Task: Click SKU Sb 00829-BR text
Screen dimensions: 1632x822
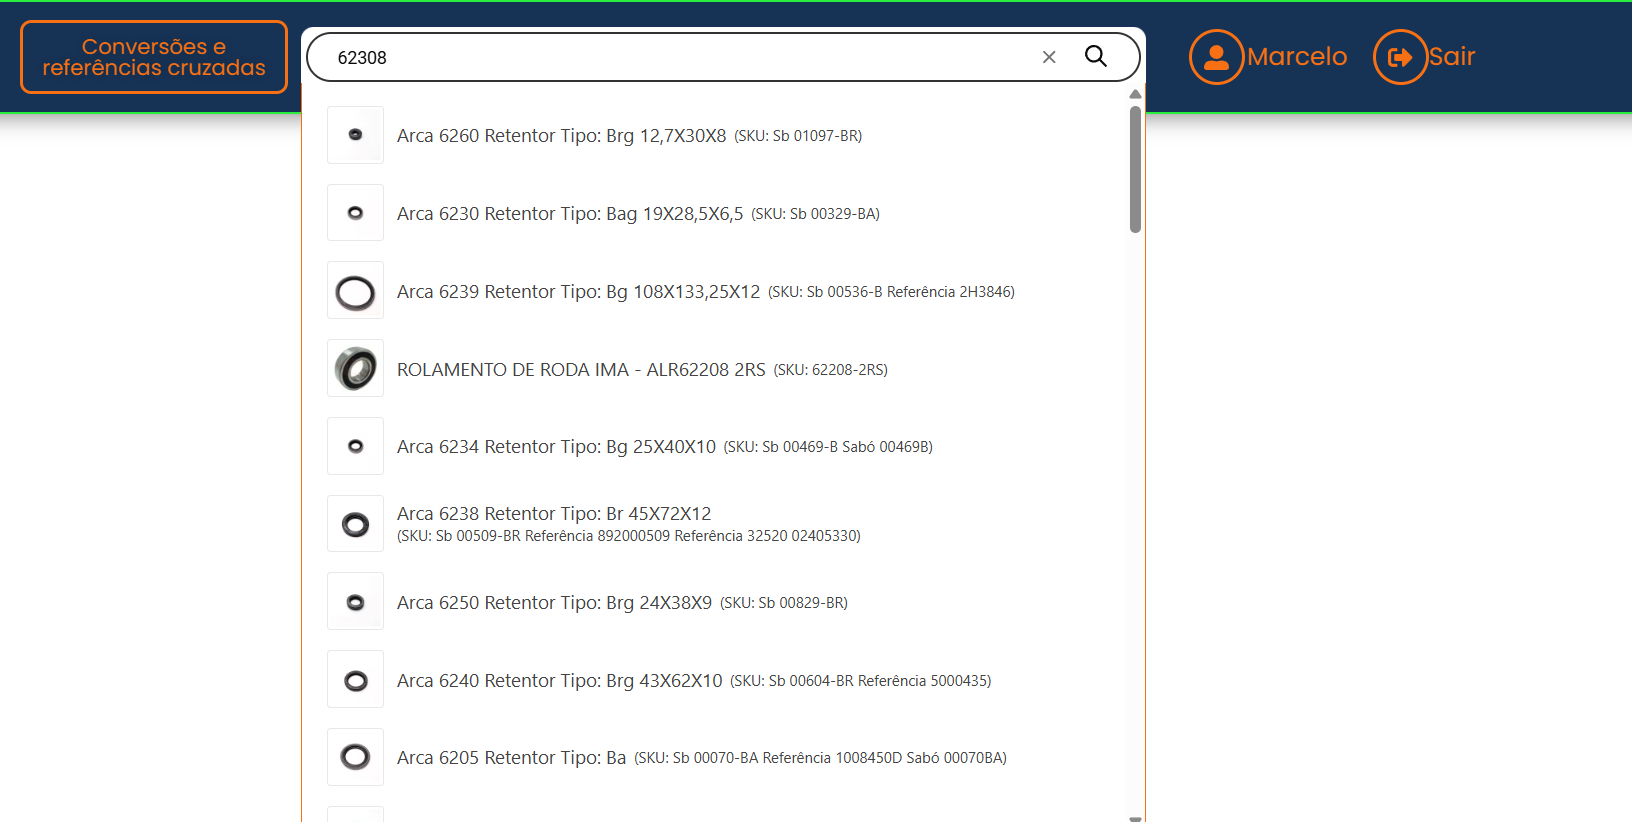Action: (x=784, y=603)
